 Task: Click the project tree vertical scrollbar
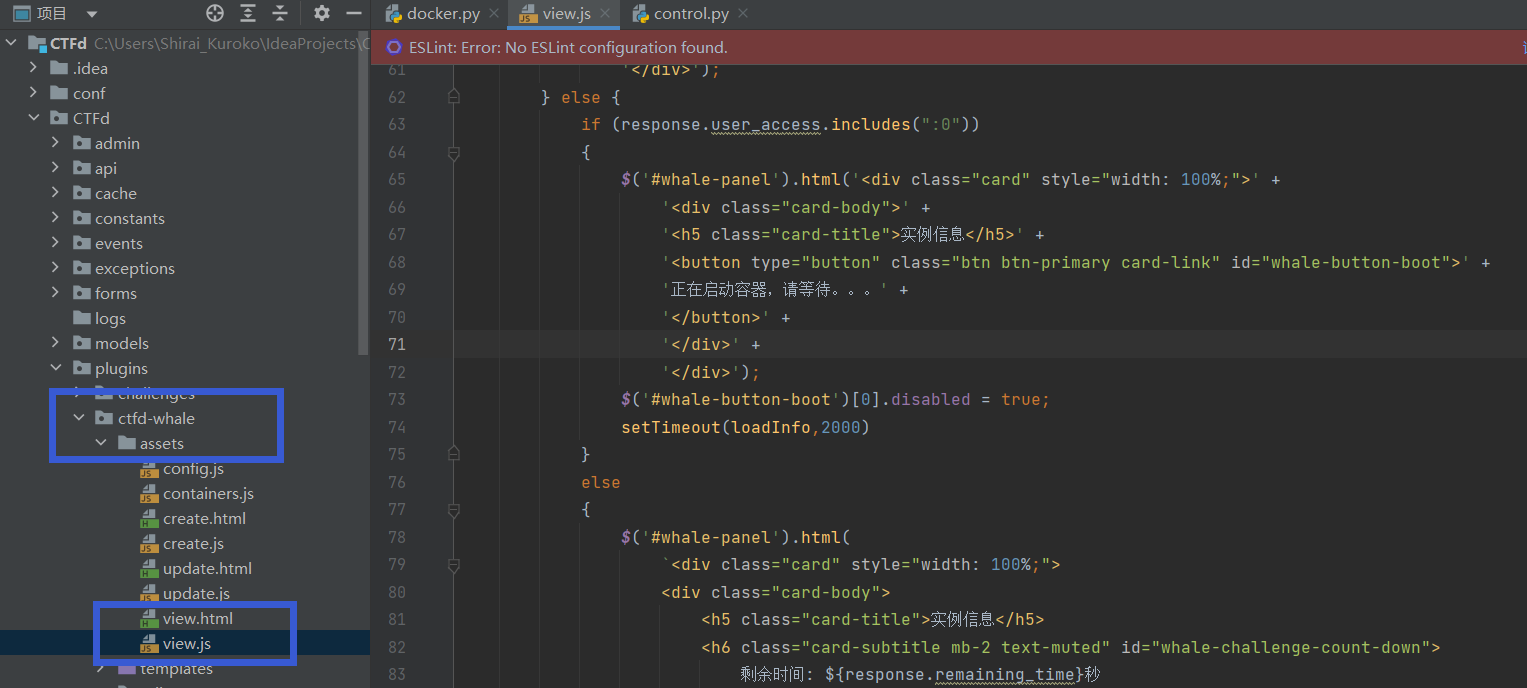pyautogui.click(x=363, y=200)
